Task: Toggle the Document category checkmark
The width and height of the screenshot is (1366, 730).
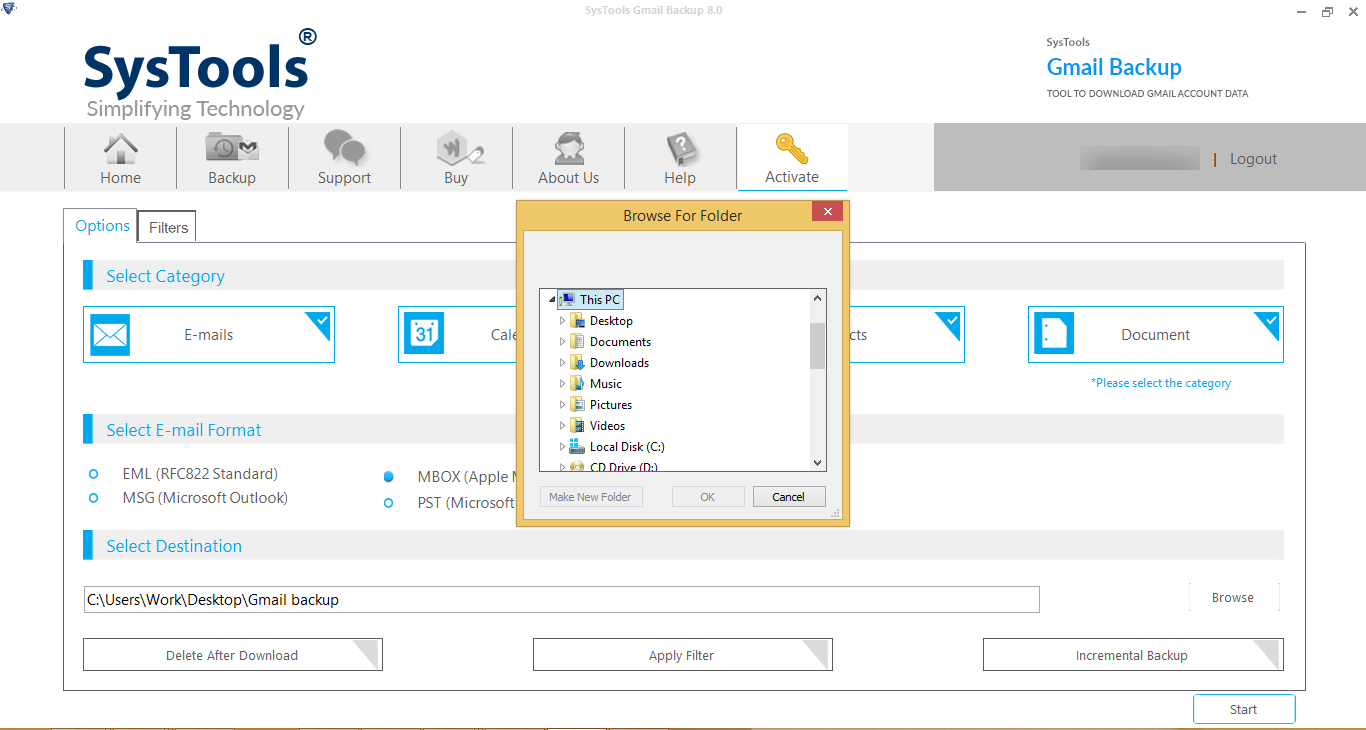Action: click(1269, 322)
